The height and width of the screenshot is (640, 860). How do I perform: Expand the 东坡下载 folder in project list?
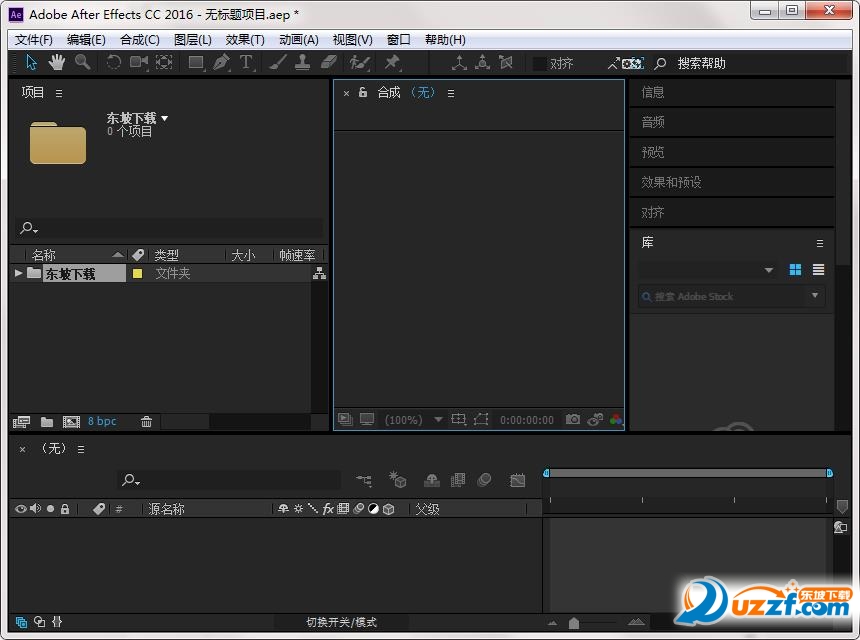coord(18,273)
